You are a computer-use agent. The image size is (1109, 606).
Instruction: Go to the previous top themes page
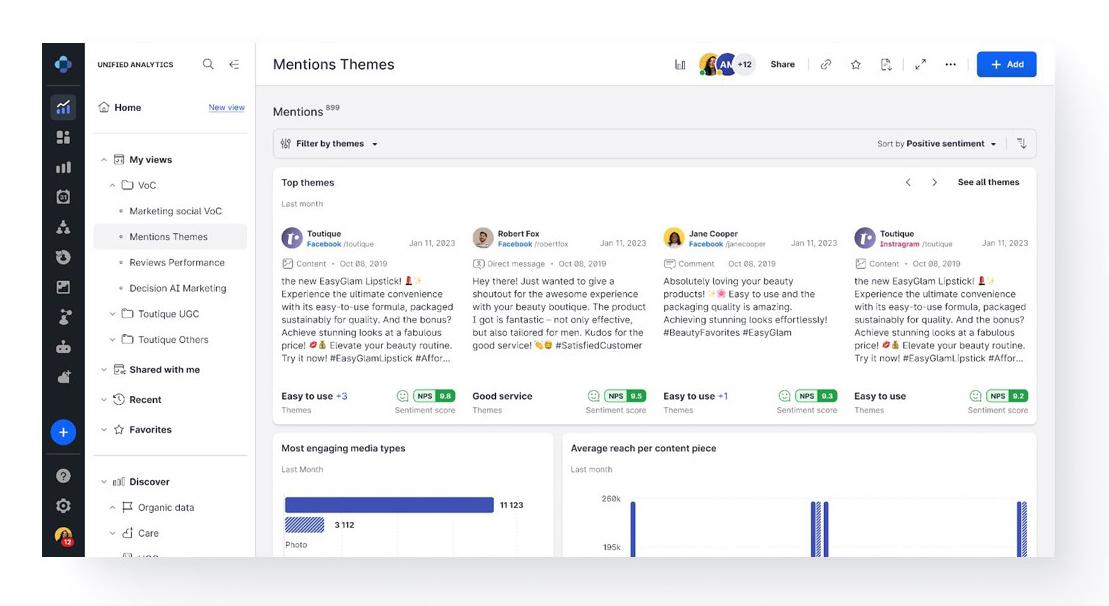point(908,182)
